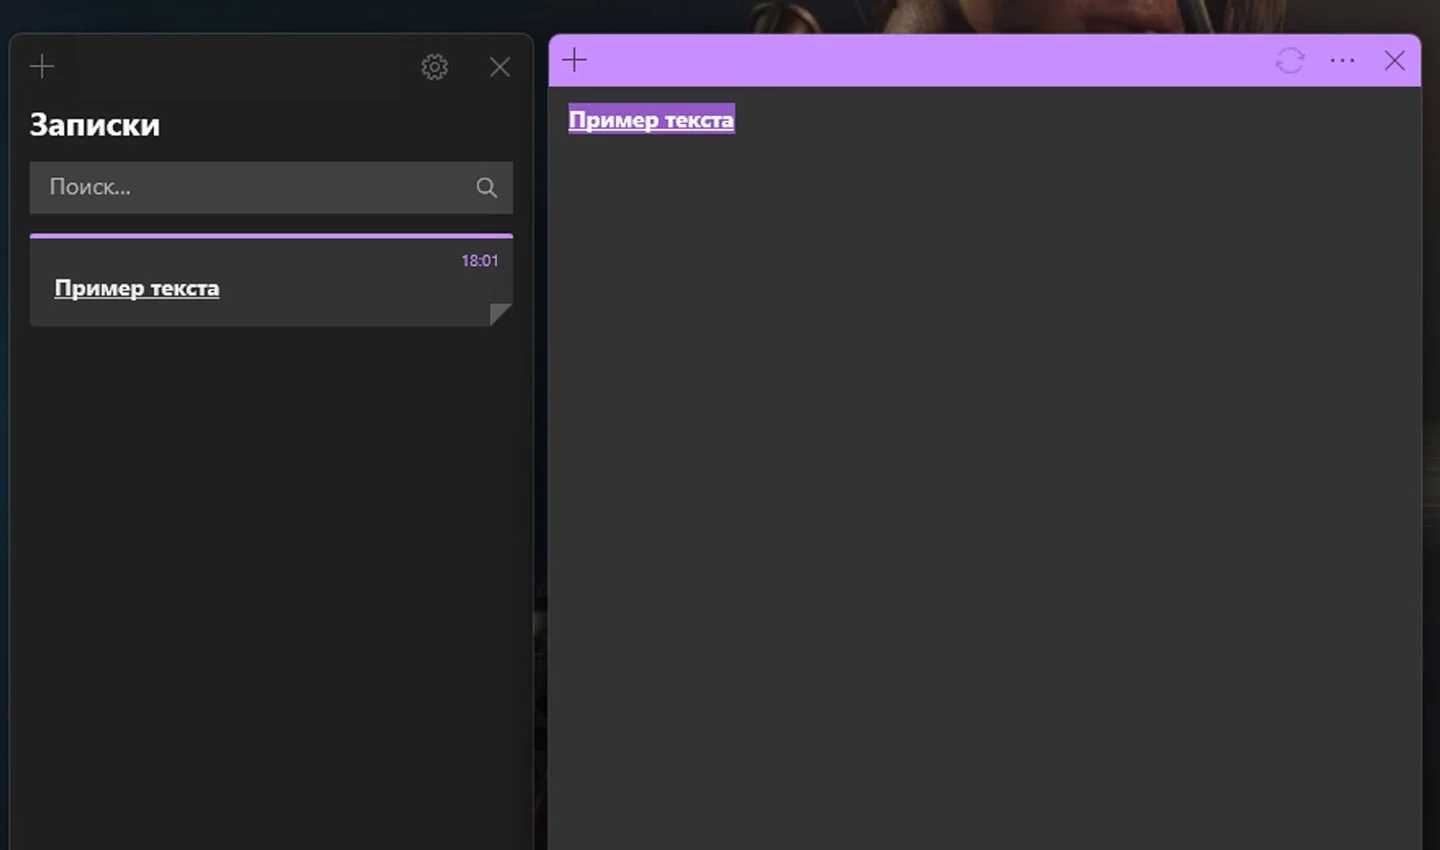Click empty area below the notes list card
The height and width of the screenshot is (850, 1440).
tap(271, 590)
